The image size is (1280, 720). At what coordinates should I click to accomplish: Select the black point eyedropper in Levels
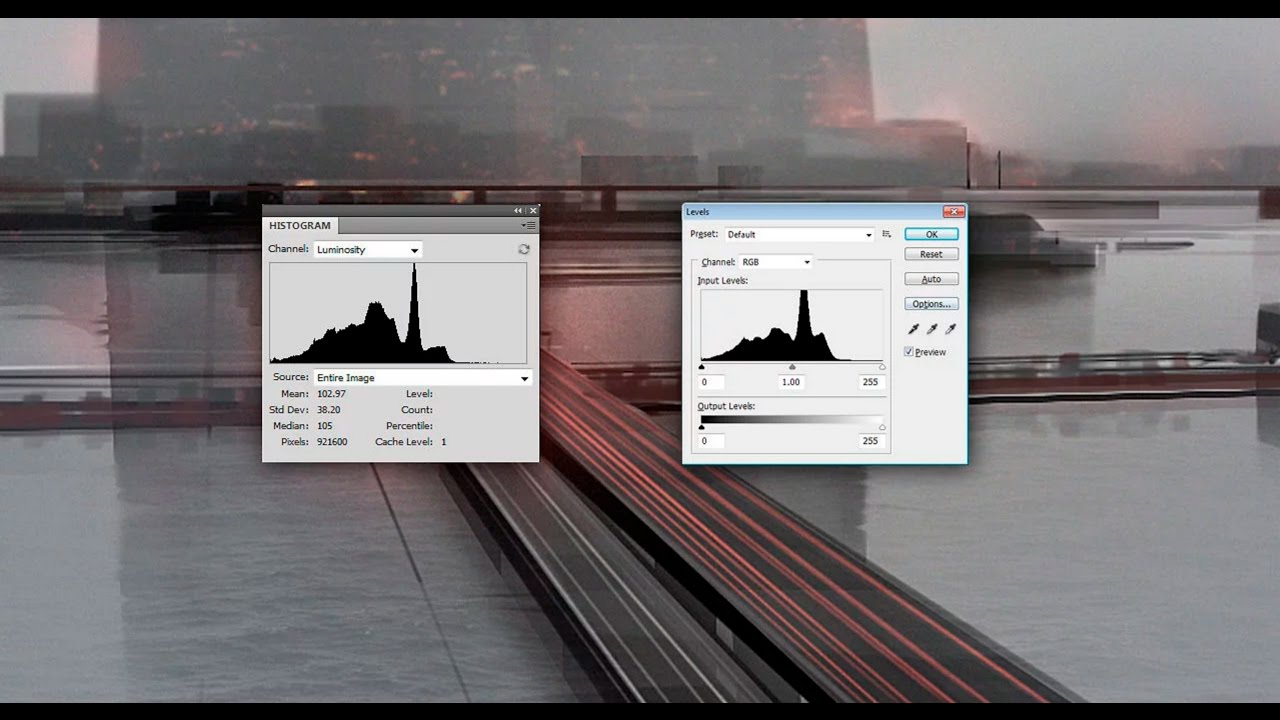pyautogui.click(x=913, y=329)
